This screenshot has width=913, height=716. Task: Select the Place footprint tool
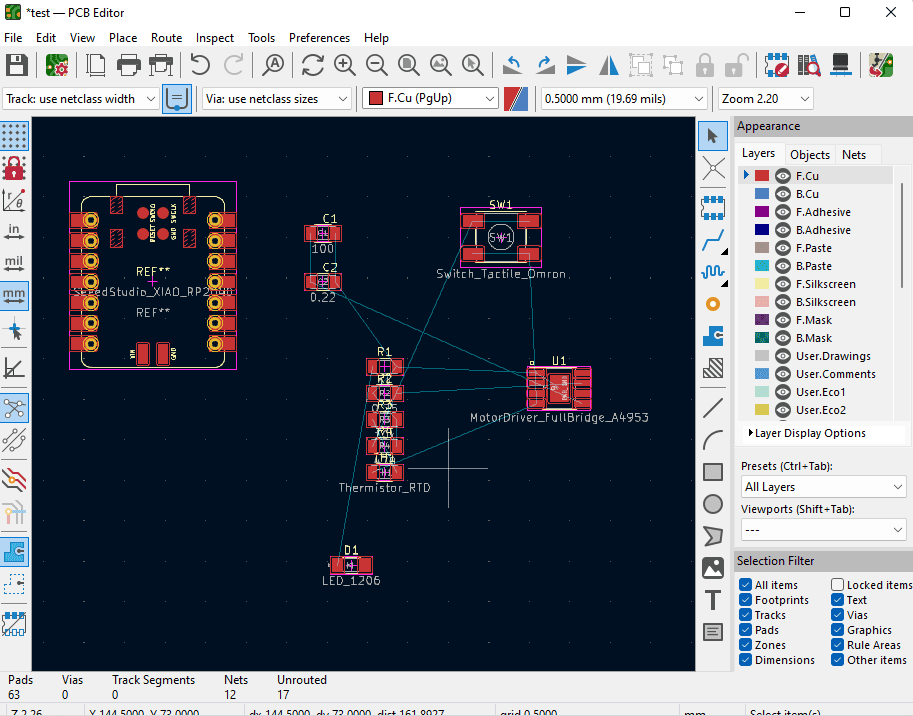(713, 207)
